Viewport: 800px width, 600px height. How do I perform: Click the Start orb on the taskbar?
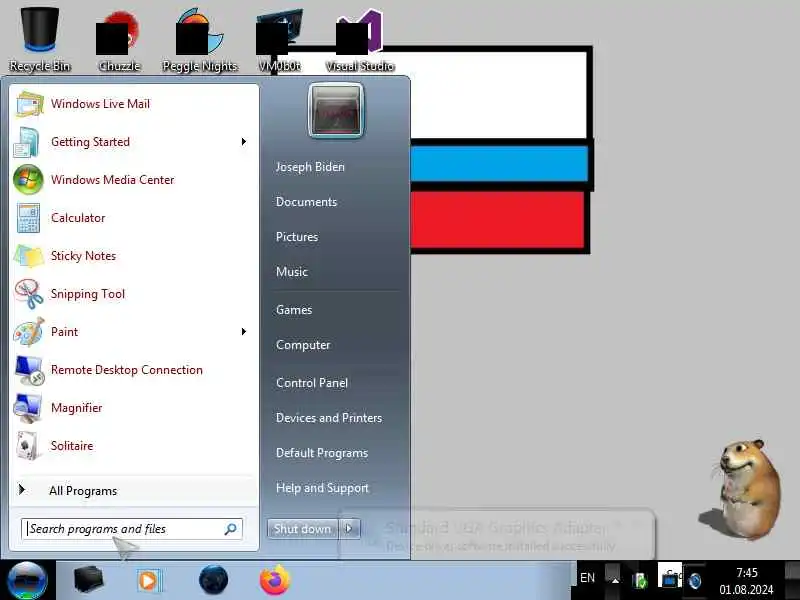[x=28, y=581]
